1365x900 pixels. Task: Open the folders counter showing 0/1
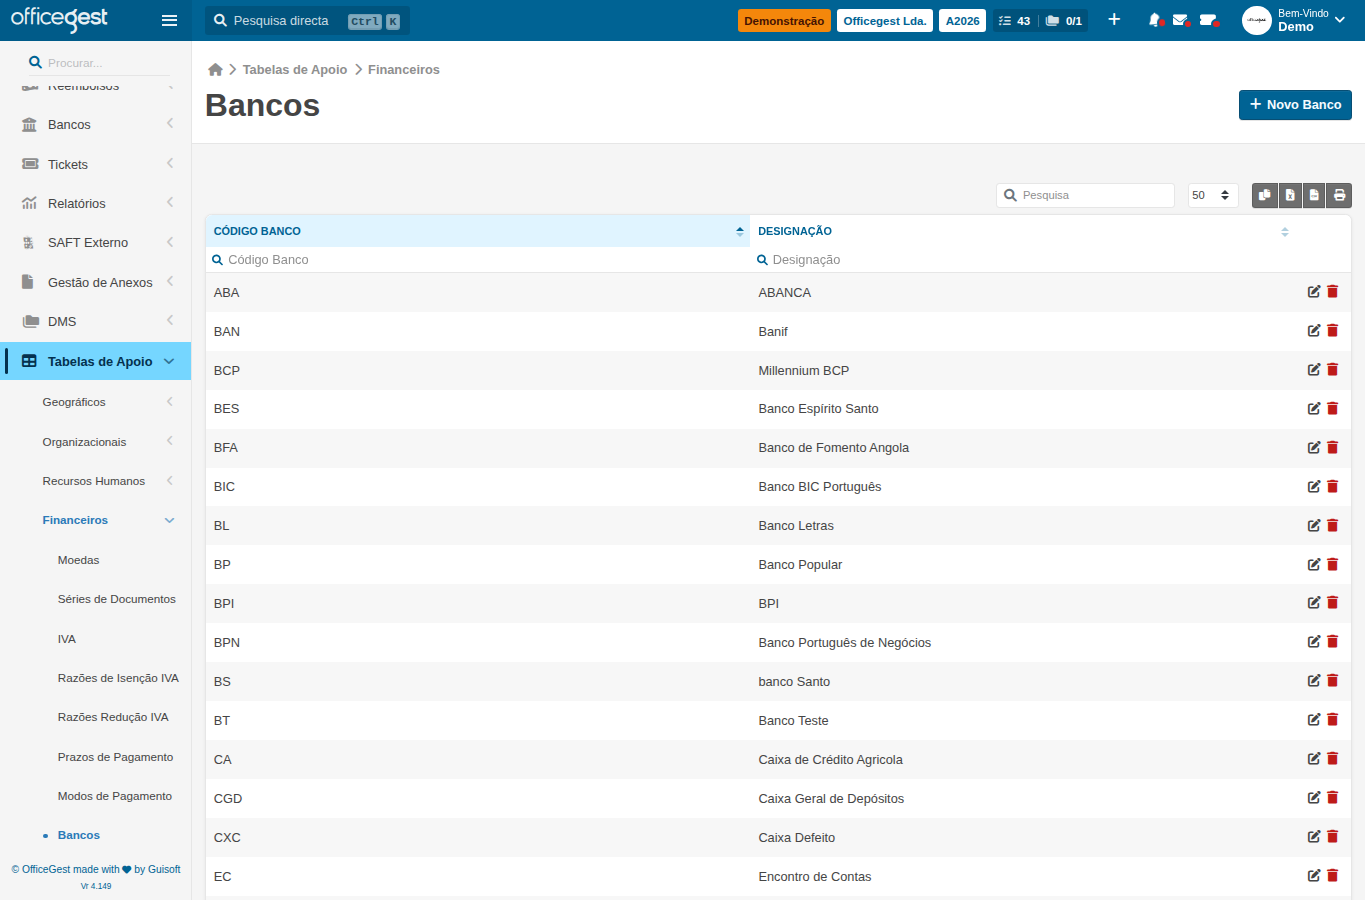pyautogui.click(x=1063, y=21)
